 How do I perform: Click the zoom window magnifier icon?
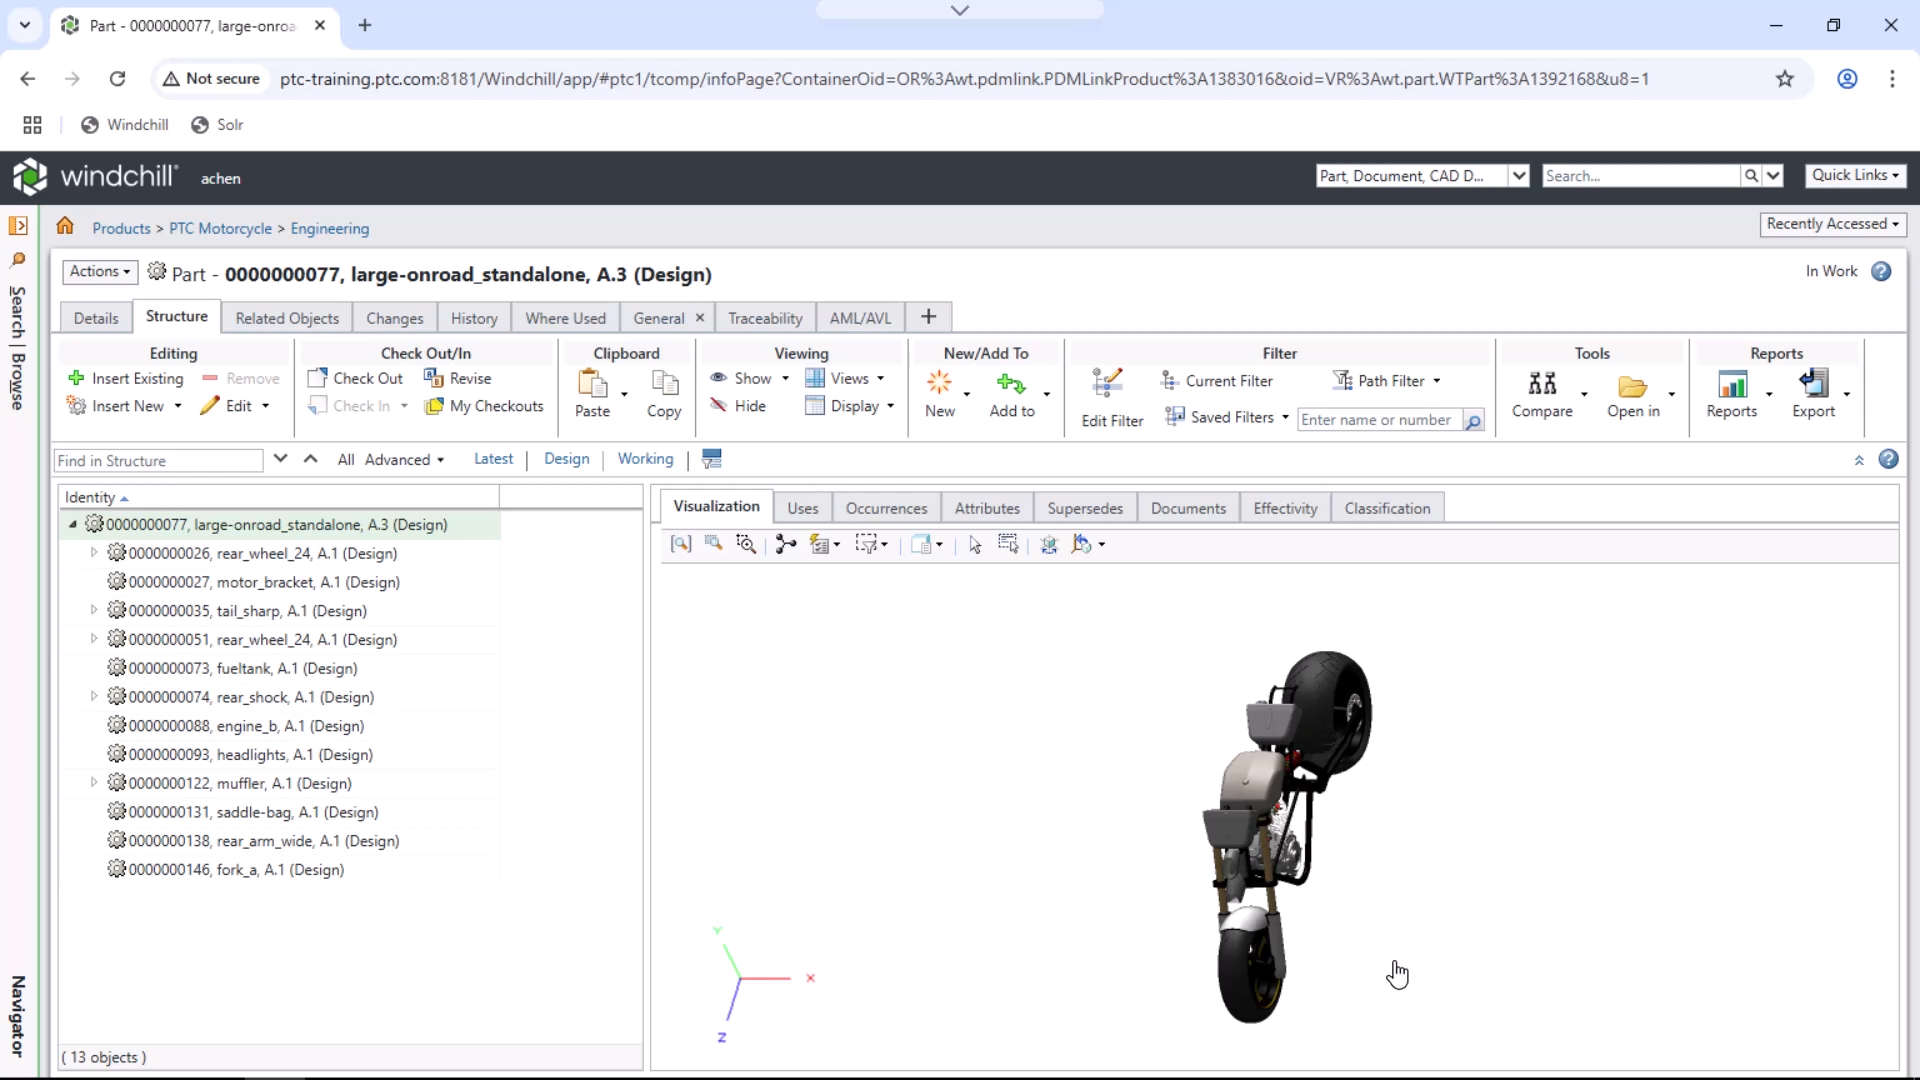[x=746, y=544]
